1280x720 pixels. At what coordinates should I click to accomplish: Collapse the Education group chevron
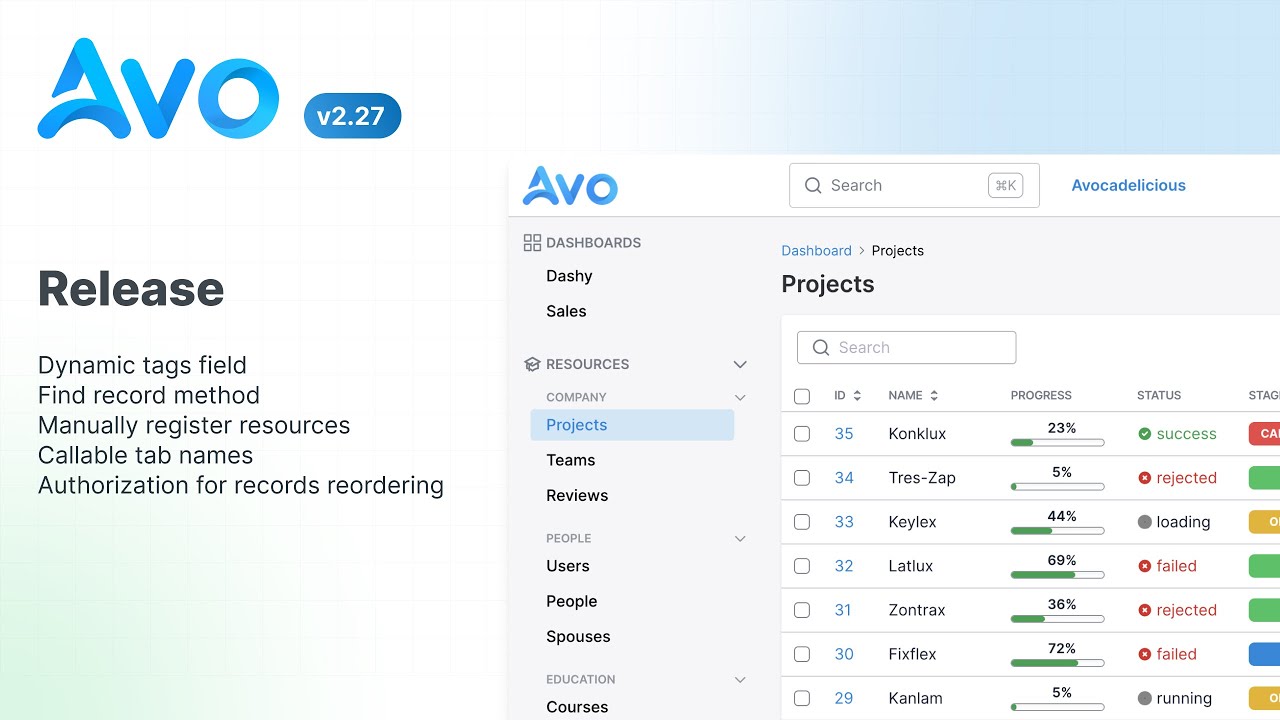(740, 679)
